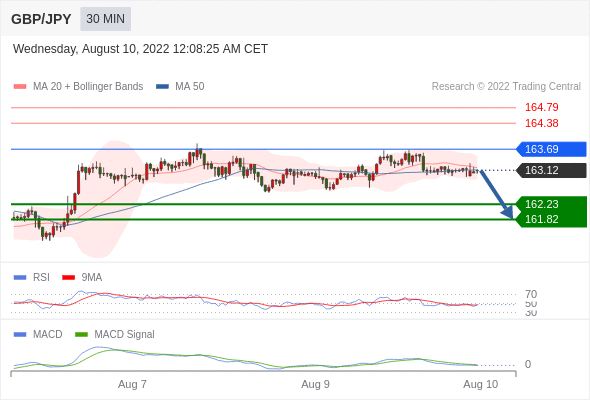Click the Aug 10 date axis label
590x400 pixels.
click(x=481, y=384)
